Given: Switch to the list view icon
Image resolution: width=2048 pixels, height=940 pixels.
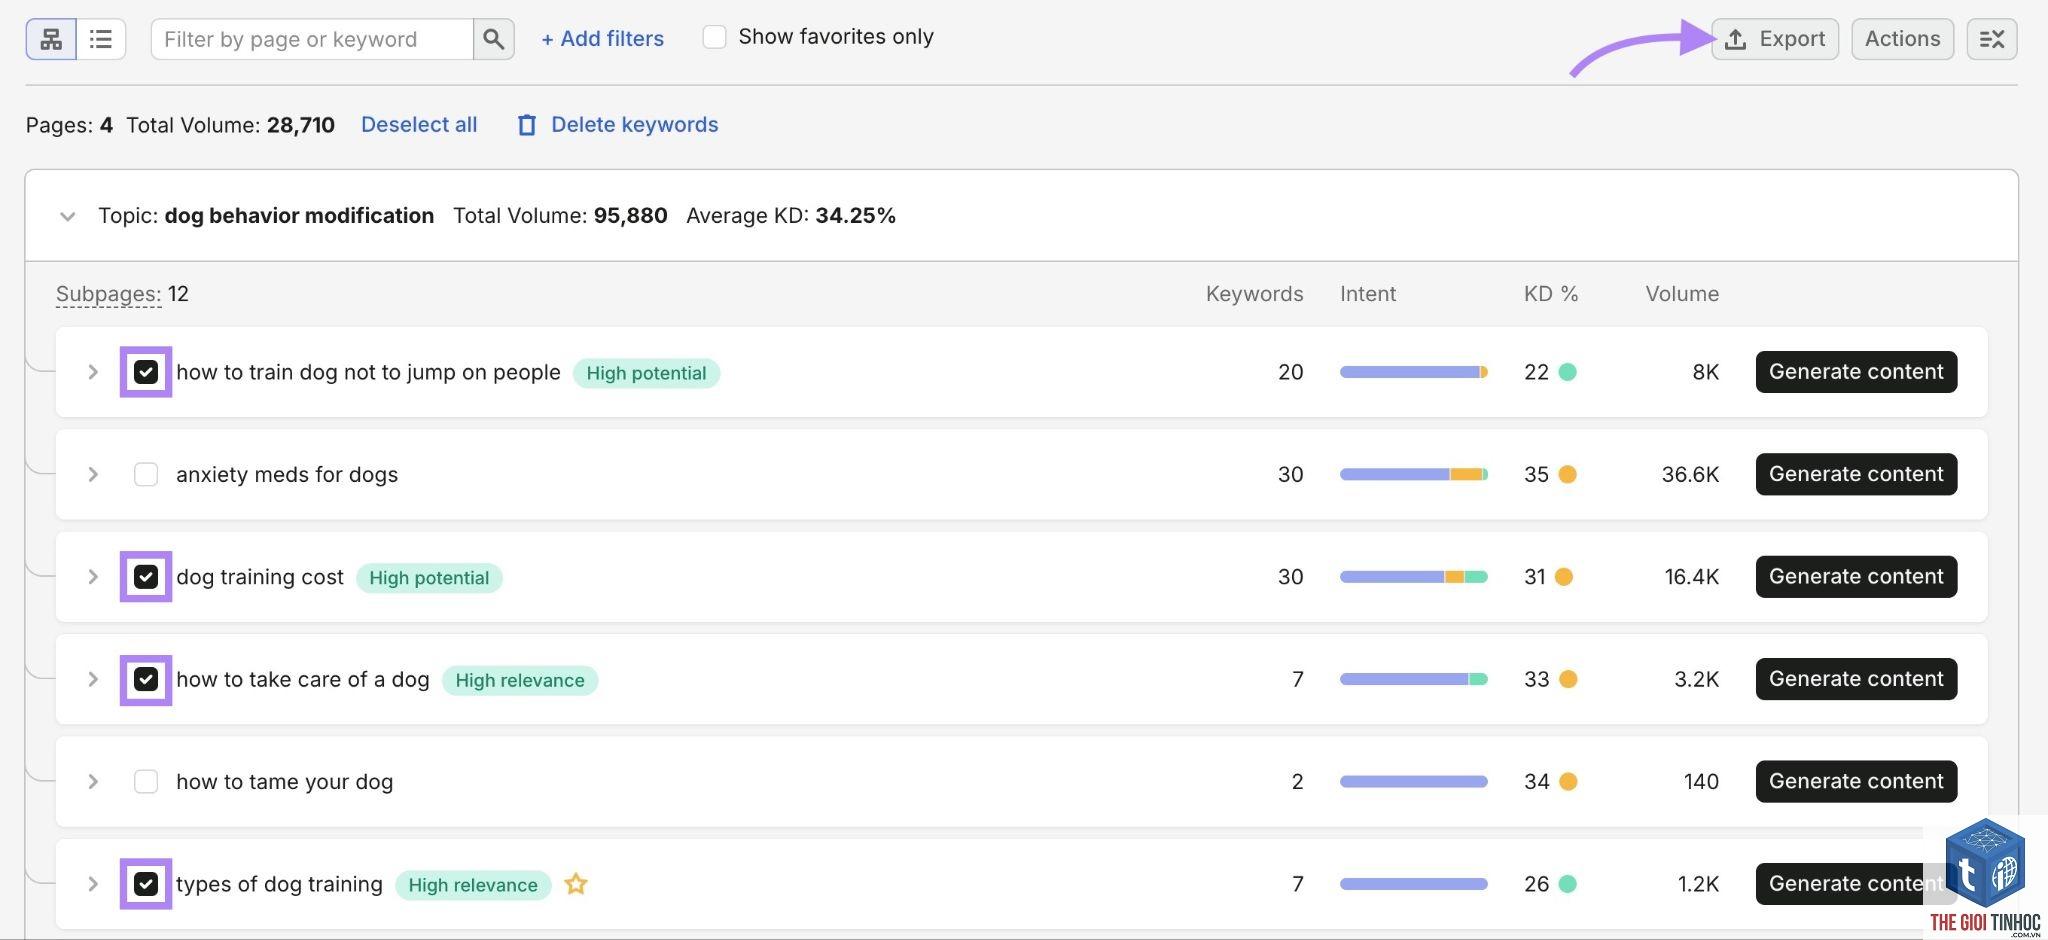Looking at the screenshot, I should [100, 39].
